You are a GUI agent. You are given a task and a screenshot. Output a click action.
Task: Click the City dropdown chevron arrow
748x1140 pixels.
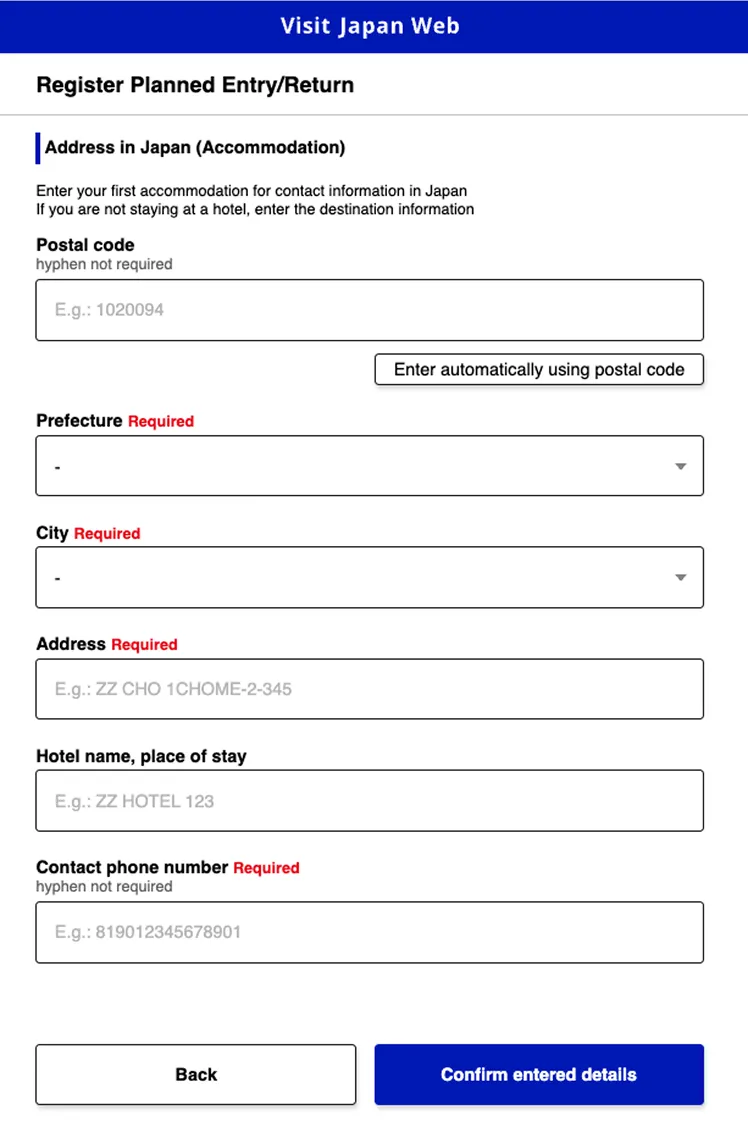point(680,577)
